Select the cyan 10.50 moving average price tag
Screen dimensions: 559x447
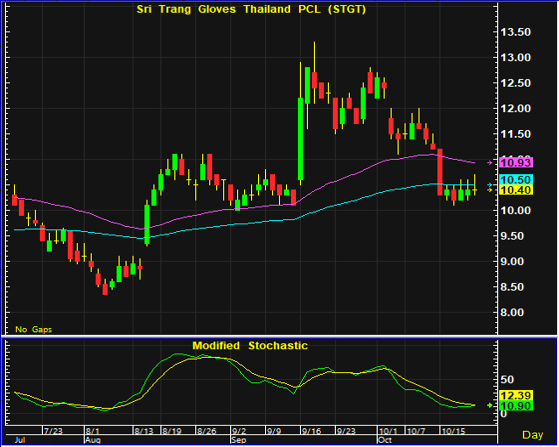pos(516,180)
